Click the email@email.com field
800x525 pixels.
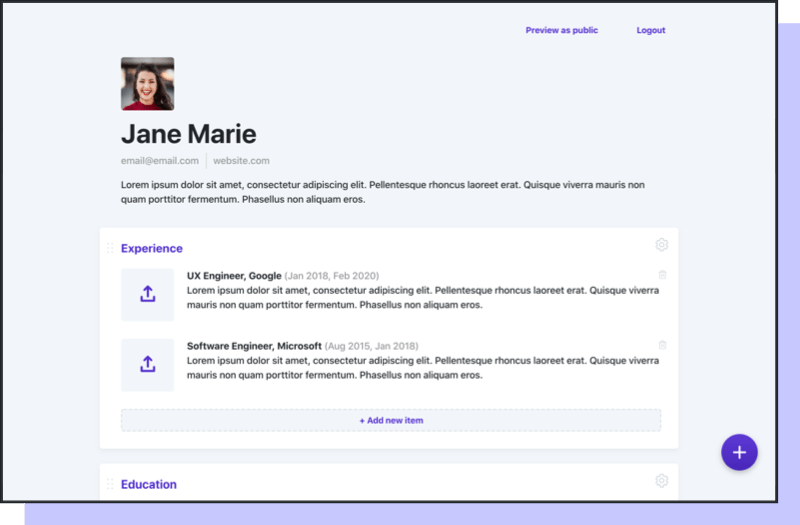(x=159, y=160)
